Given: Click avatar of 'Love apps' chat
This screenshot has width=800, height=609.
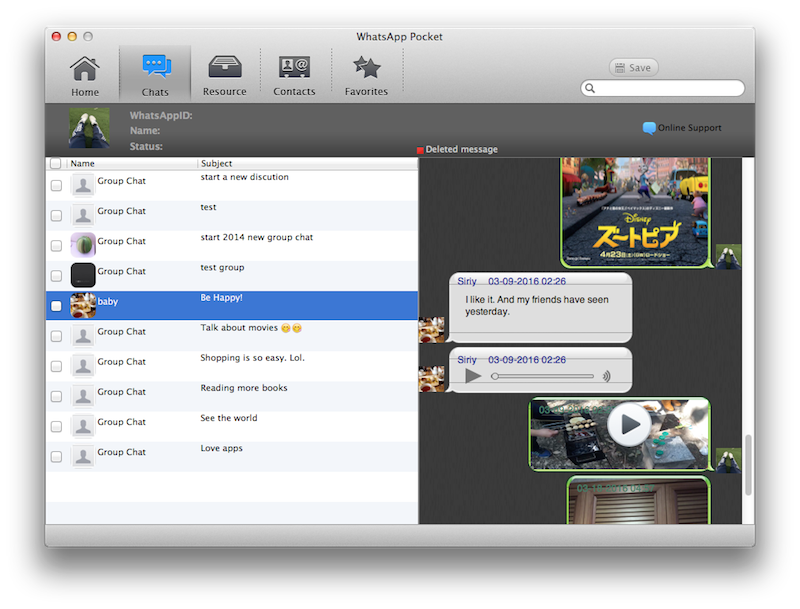Looking at the screenshot, I should pos(83,456).
